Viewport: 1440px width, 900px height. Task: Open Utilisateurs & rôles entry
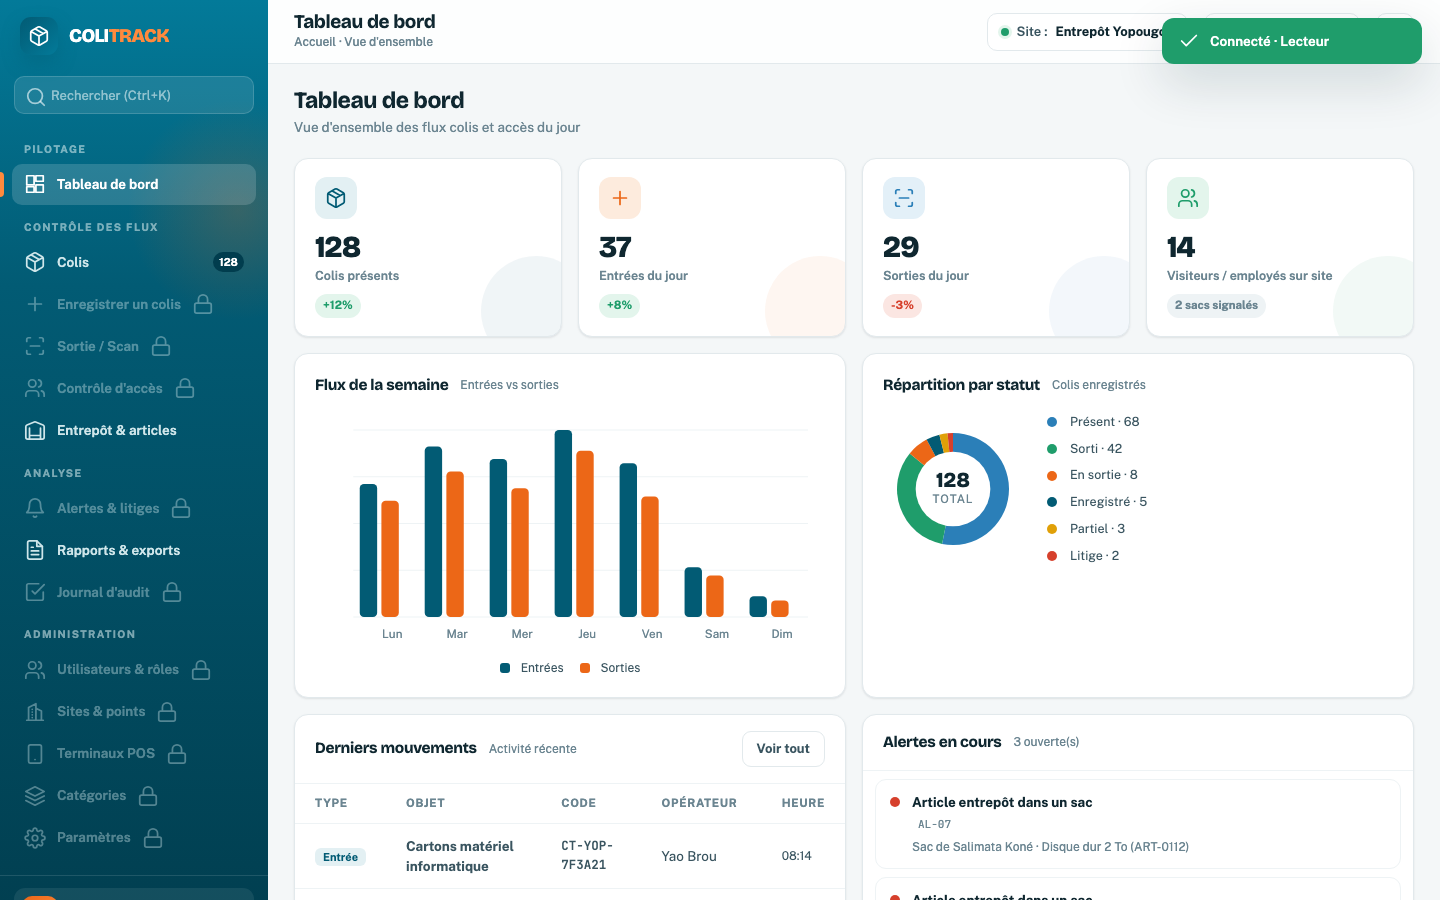tap(134, 669)
